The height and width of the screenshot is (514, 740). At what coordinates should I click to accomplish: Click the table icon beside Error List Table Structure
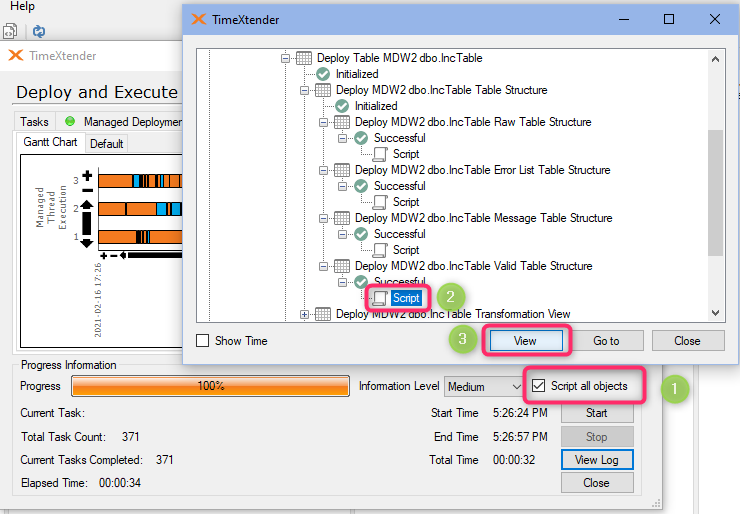342,170
